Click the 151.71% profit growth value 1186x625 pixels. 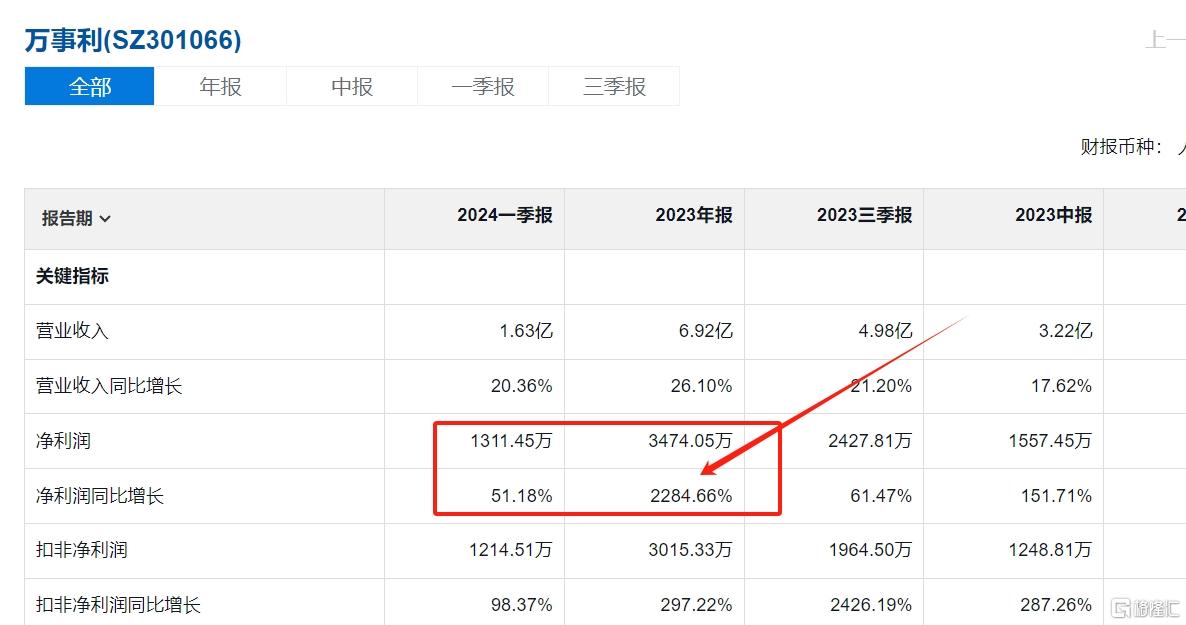[x=1056, y=496]
